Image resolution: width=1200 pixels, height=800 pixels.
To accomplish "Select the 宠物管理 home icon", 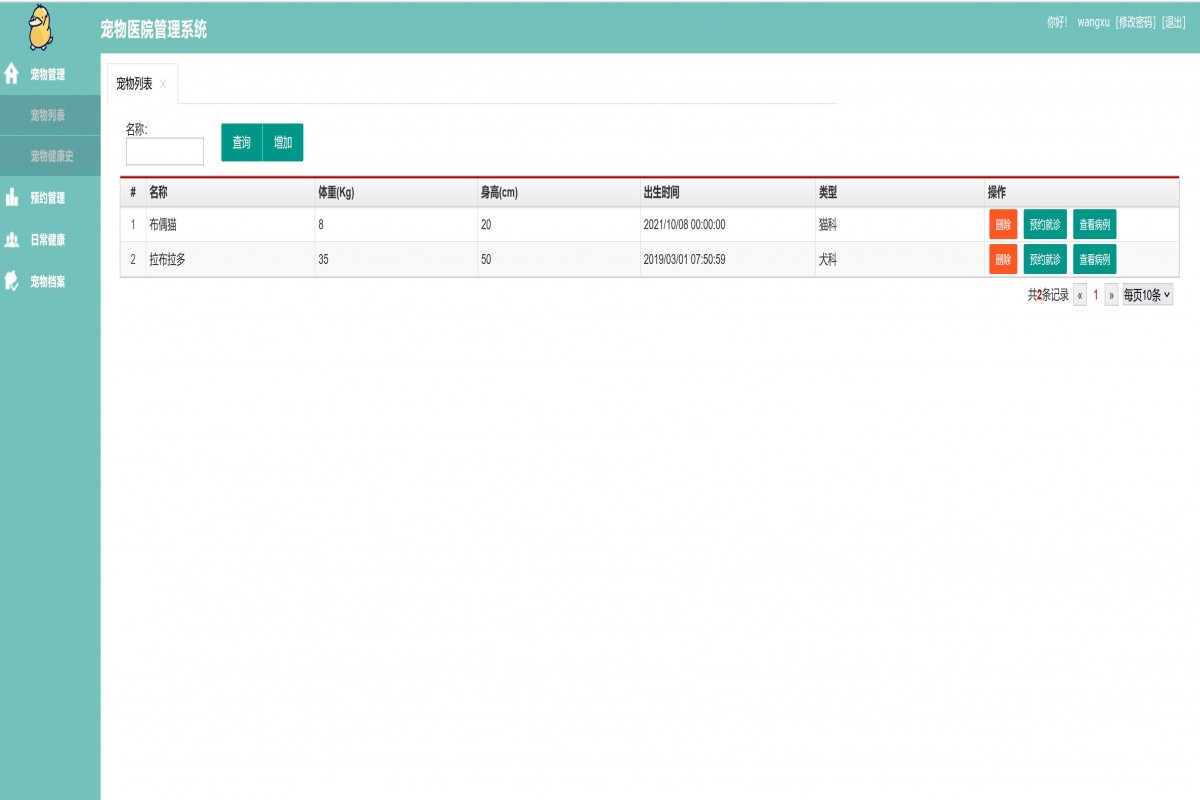I will click(11, 73).
